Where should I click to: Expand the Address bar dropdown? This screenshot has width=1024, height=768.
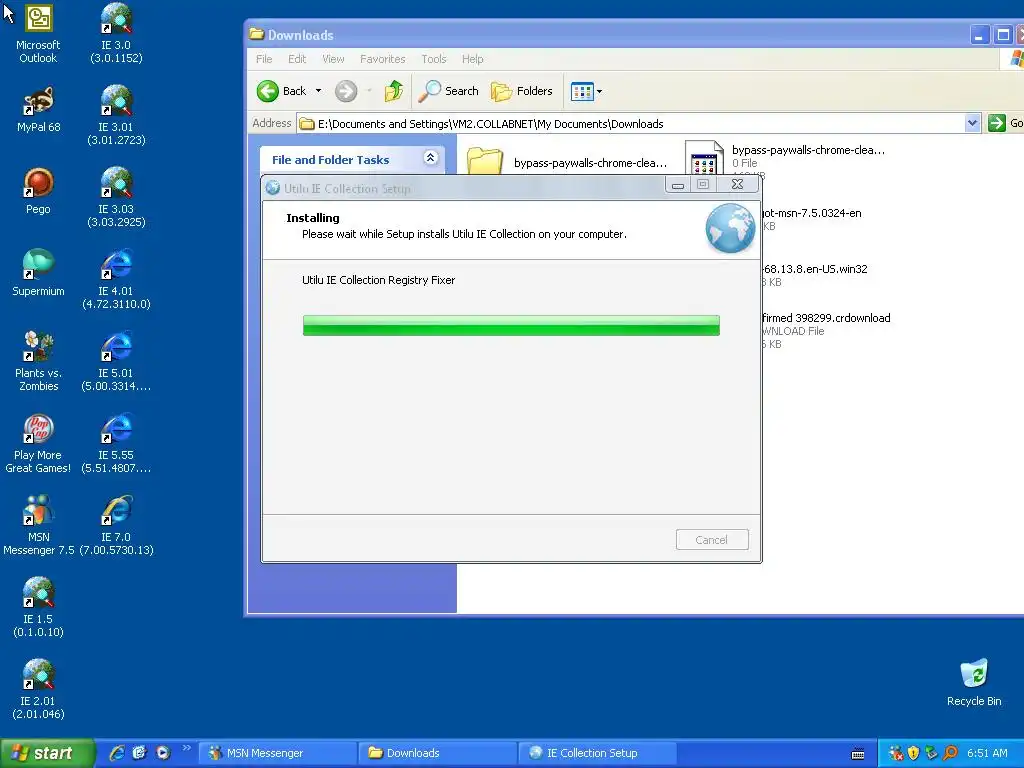tap(972, 123)
